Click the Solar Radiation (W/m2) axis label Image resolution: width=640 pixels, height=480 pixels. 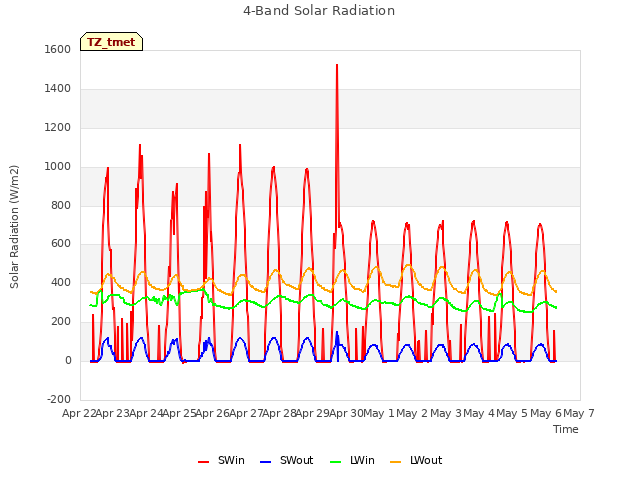click(14, 227)
